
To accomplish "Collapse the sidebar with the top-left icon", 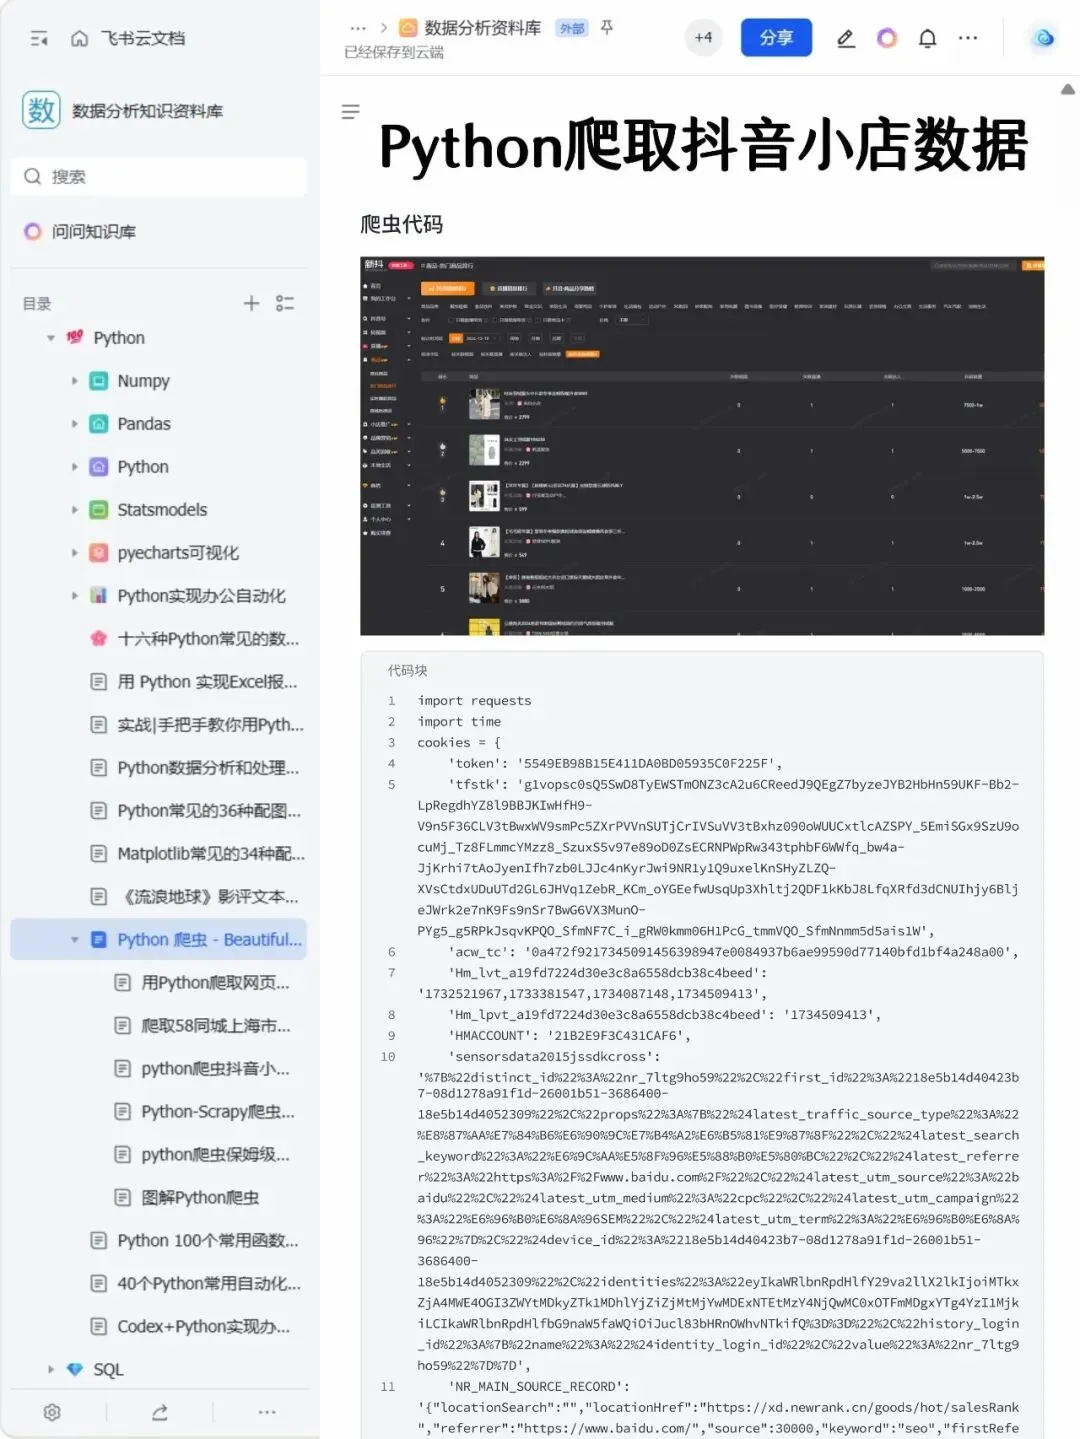I will [39, 39].
